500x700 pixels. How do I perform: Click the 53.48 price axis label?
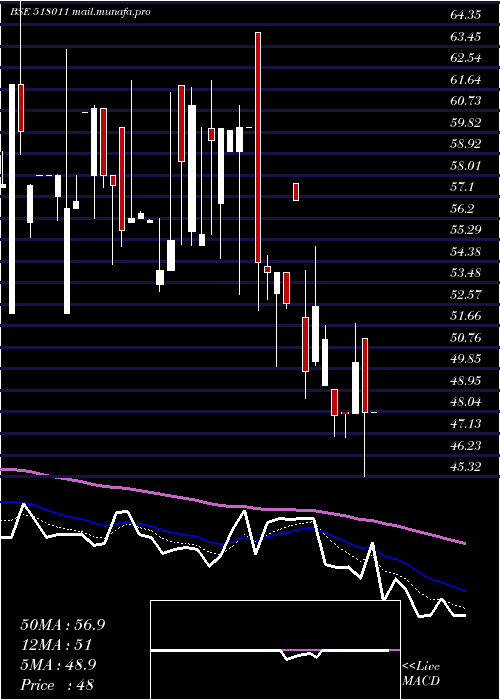click(466, 273)
